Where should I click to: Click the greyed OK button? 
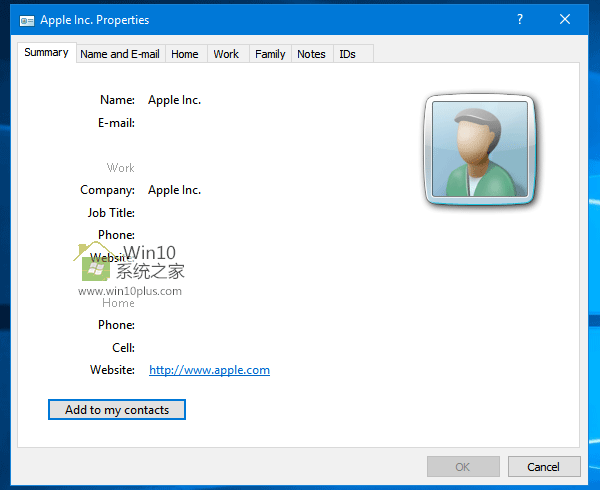[x=463, y=467]
